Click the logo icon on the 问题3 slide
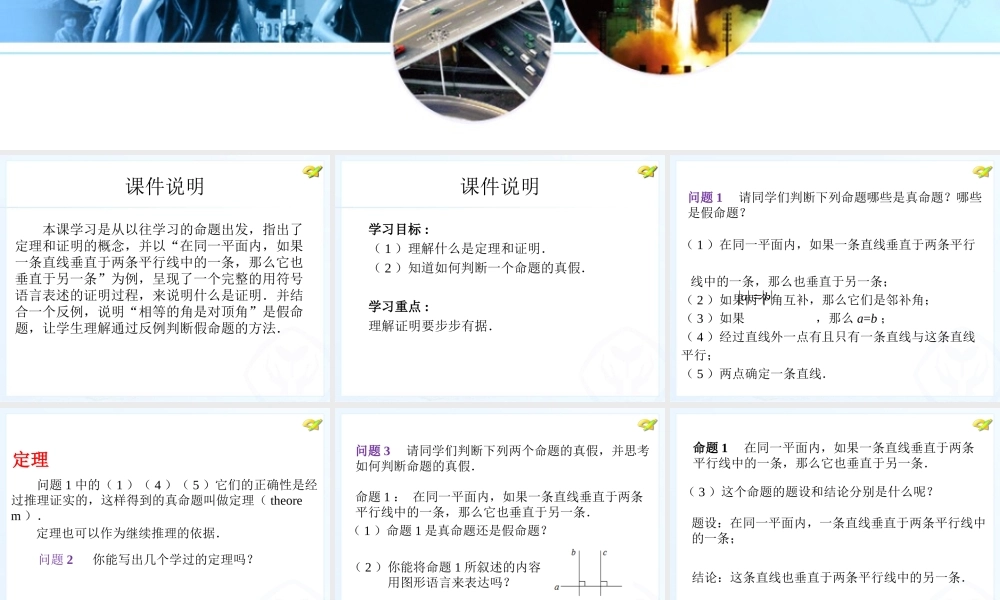The width and height of the screenshot is (1000, 600). tap(647, 425)
